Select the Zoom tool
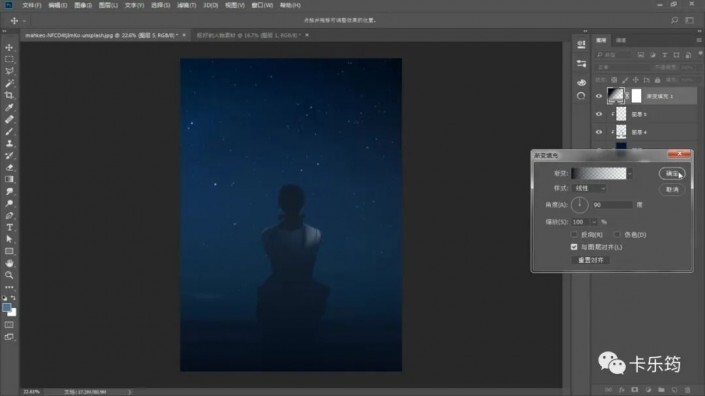 coord(9,275)
